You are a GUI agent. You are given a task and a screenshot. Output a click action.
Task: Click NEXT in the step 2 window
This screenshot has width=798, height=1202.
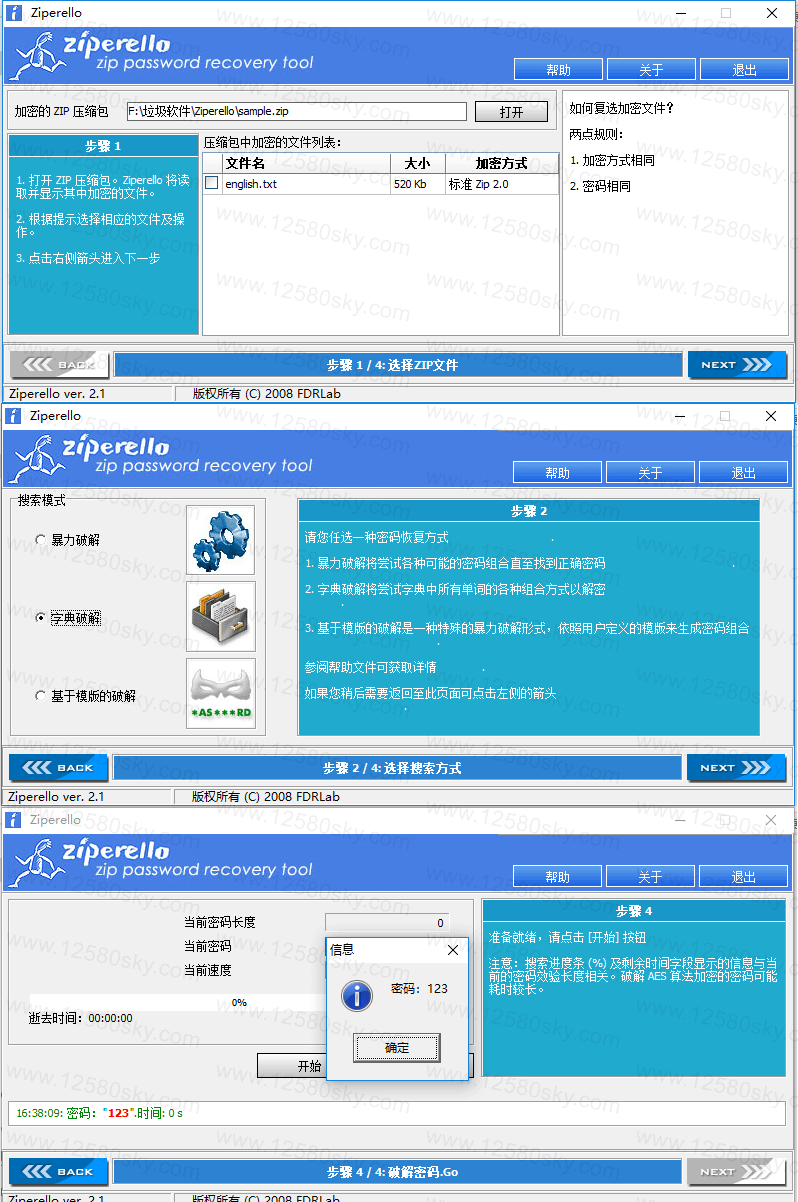point(736,768)
